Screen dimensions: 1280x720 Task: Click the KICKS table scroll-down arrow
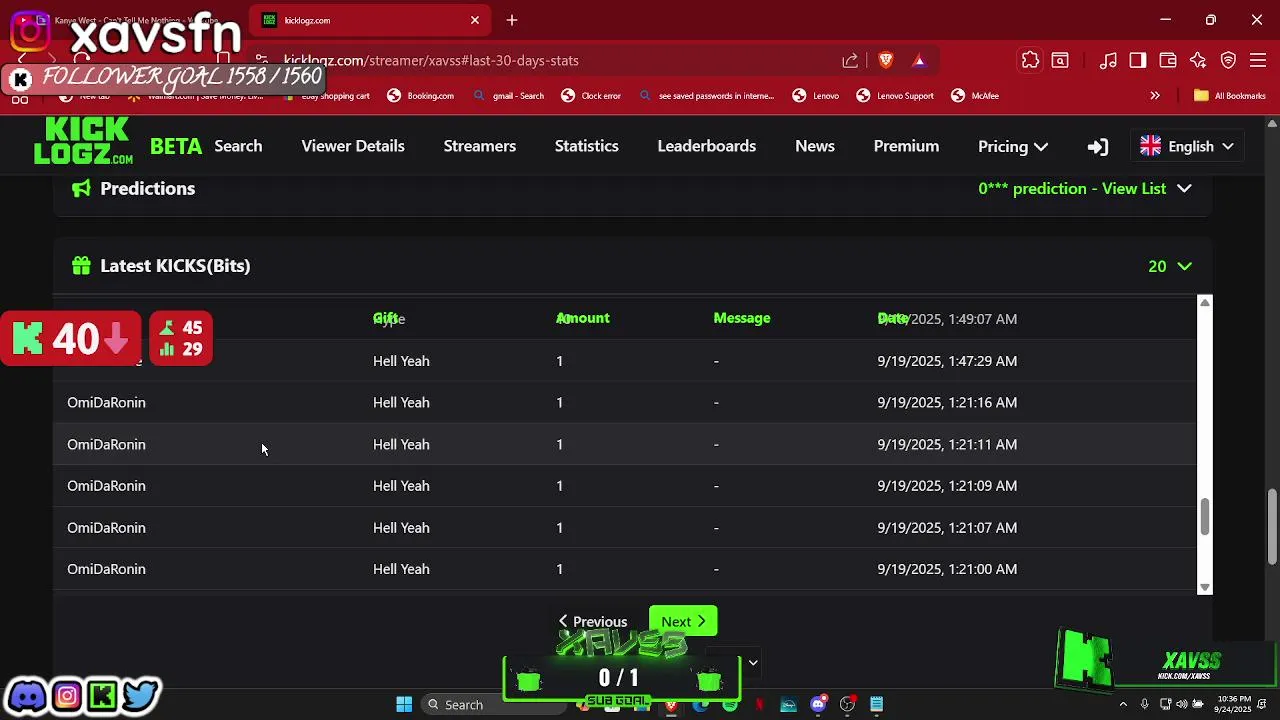[1205, 588]
